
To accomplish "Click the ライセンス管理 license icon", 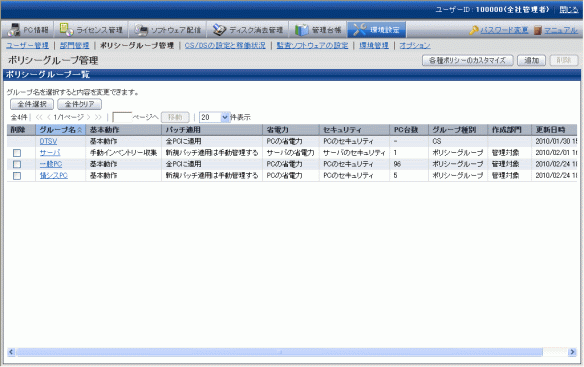I will click(x=66, y=29).
